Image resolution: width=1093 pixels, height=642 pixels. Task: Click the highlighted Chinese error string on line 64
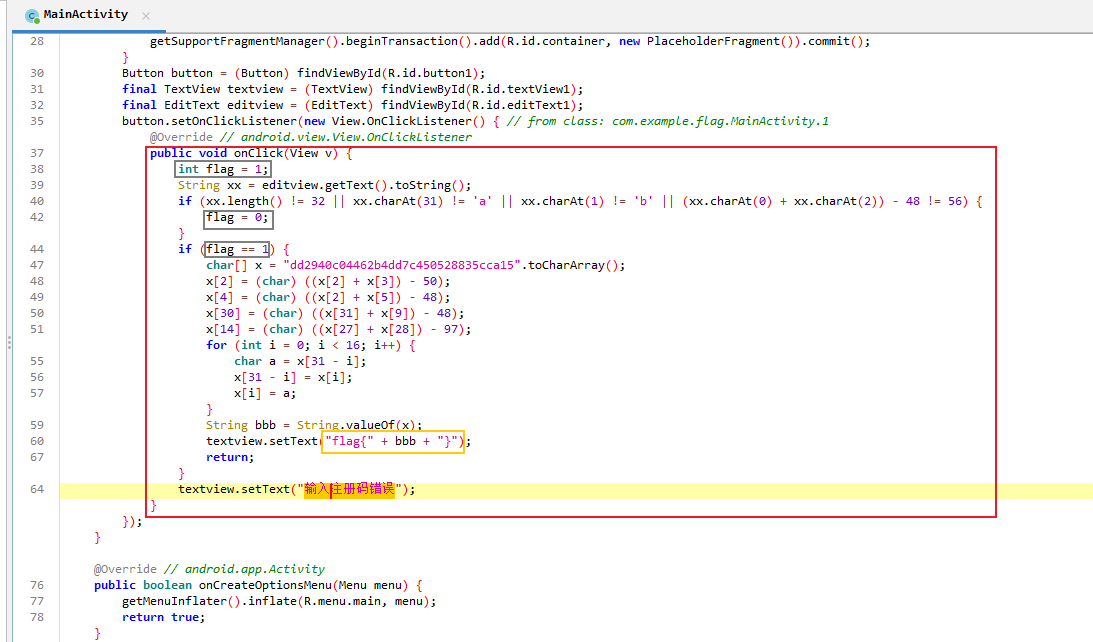coord(350,489)
